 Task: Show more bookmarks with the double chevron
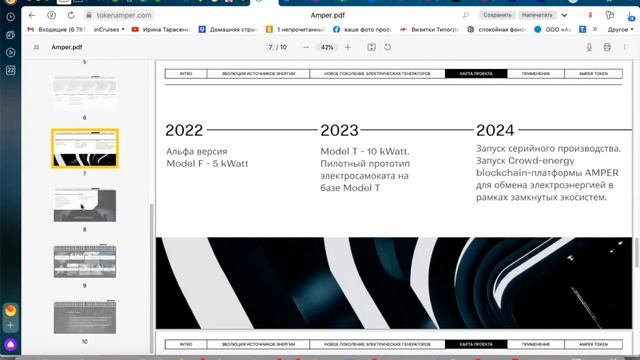(595, 29)
